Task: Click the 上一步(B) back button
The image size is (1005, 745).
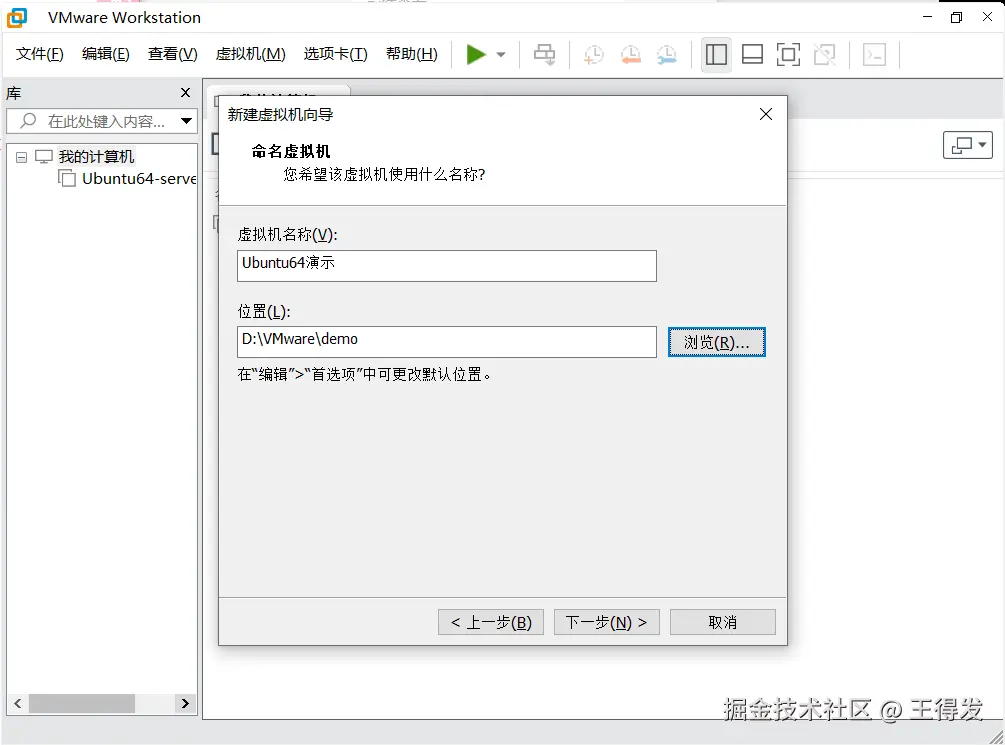Action: point(491,622)
